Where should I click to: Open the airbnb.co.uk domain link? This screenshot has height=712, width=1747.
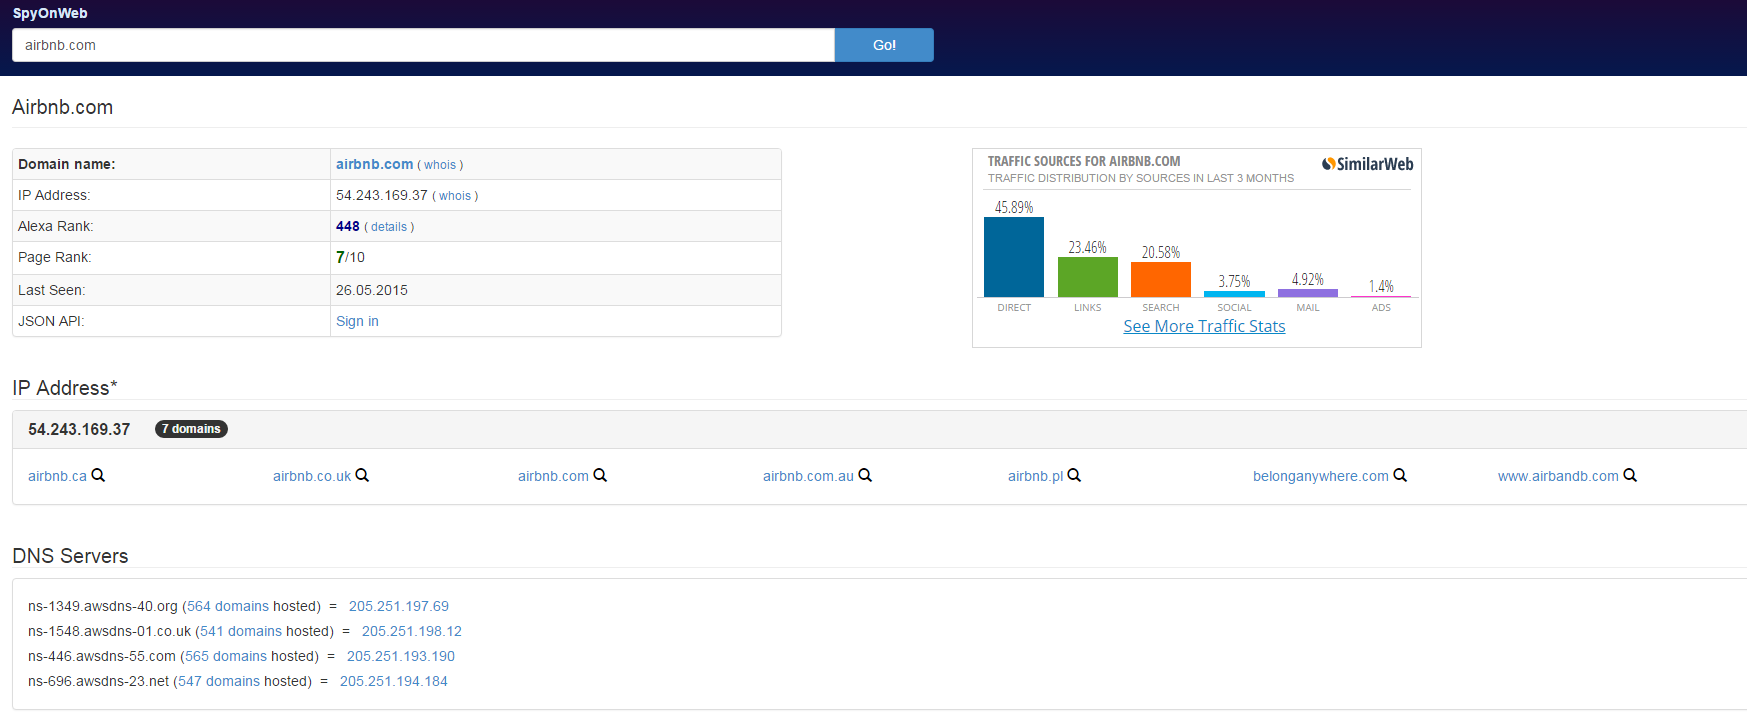pos(312,476)
